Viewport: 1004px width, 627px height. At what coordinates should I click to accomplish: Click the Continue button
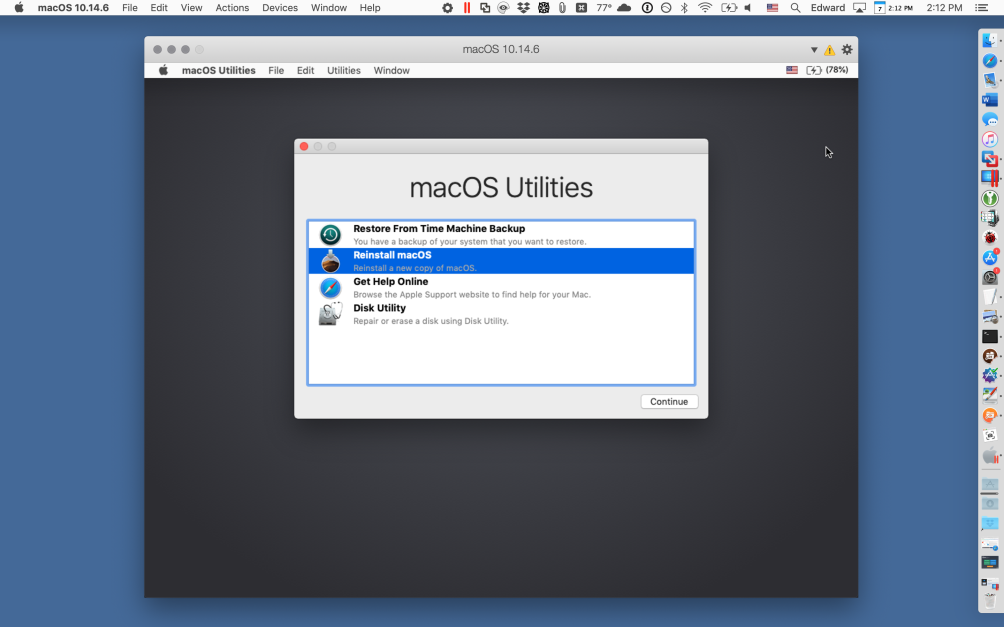click(669, 402)
